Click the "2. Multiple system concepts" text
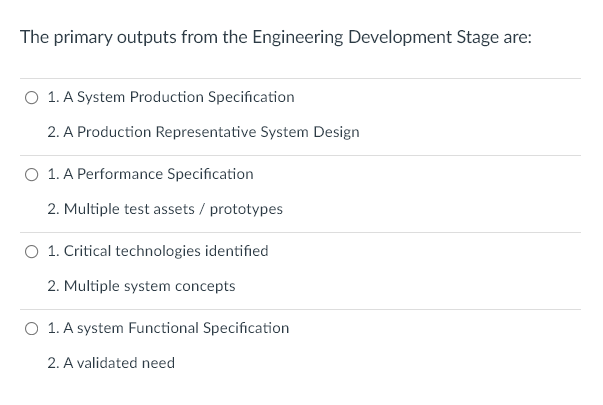Viewport: 603px width, 405px height. click(141, 286)
